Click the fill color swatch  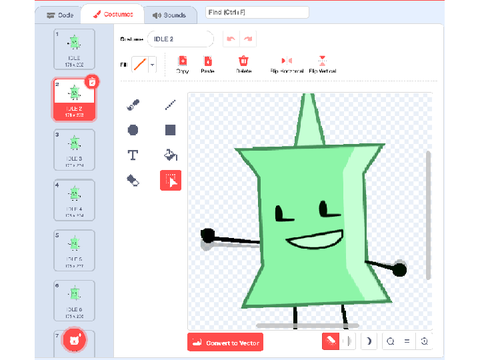click(x=140, y=65)
